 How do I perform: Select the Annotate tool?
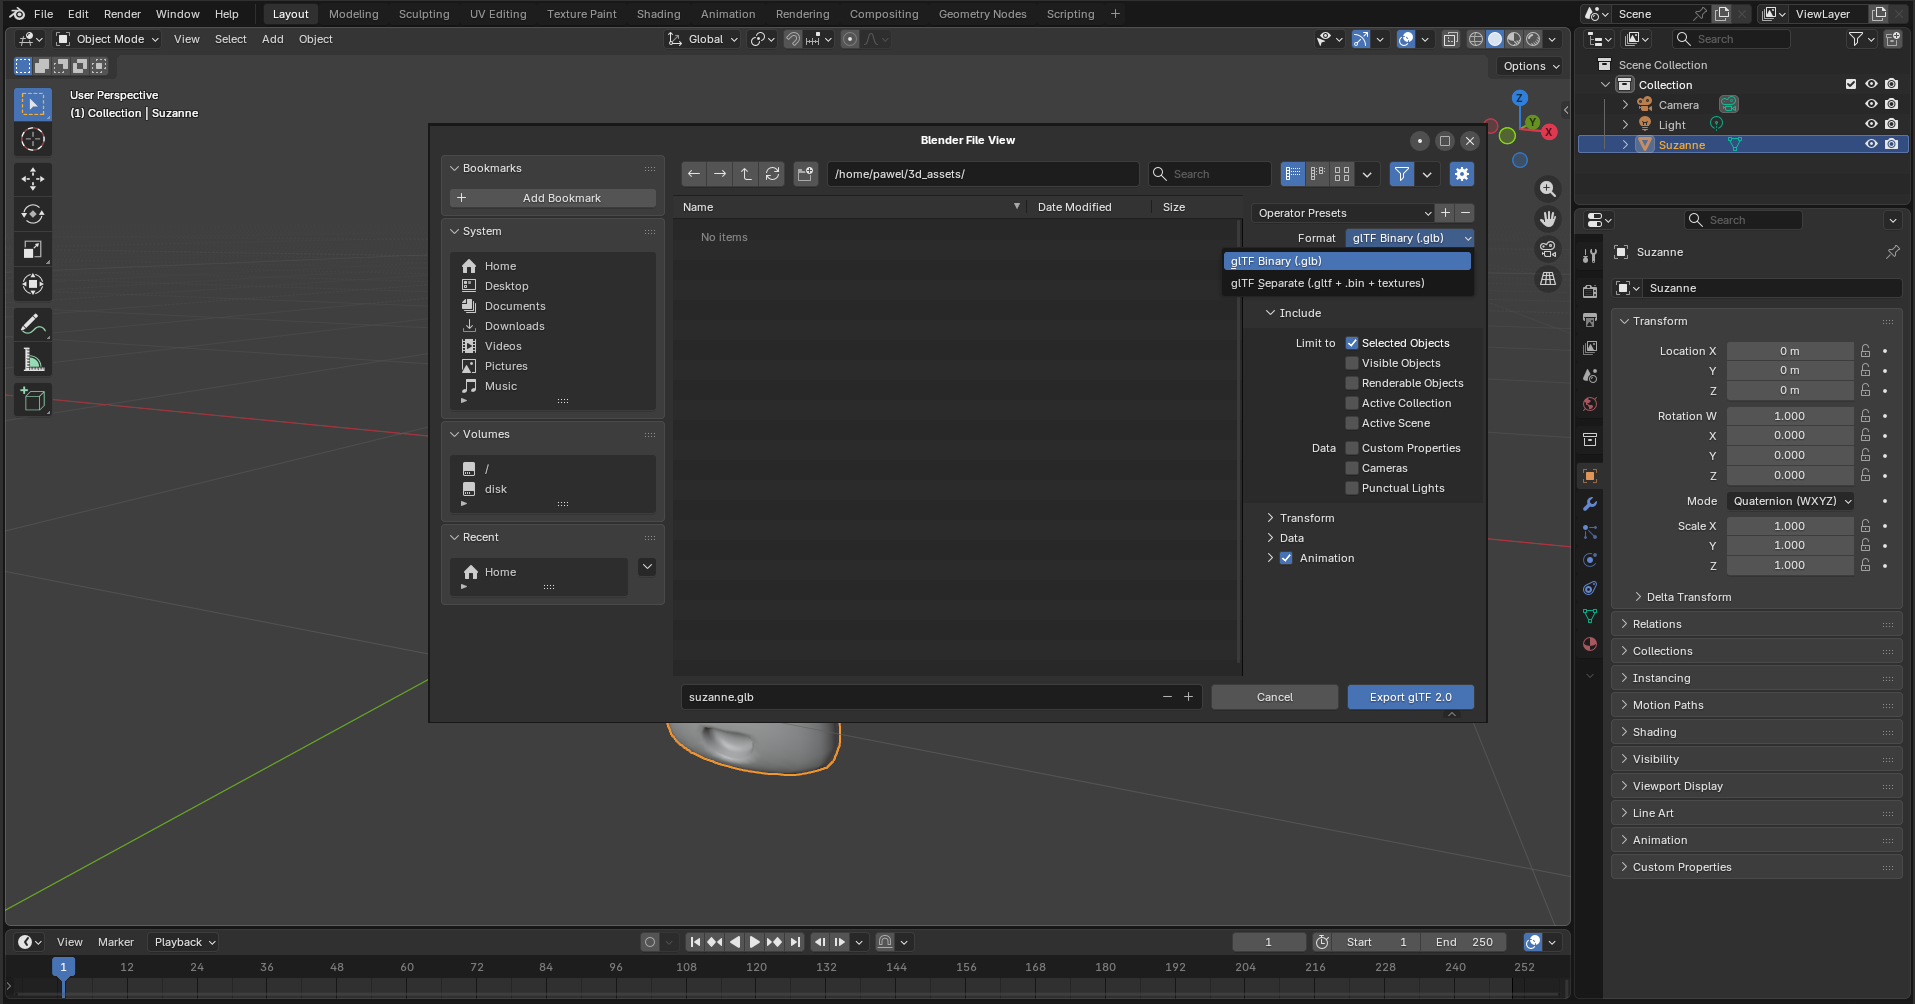[33, 325]
